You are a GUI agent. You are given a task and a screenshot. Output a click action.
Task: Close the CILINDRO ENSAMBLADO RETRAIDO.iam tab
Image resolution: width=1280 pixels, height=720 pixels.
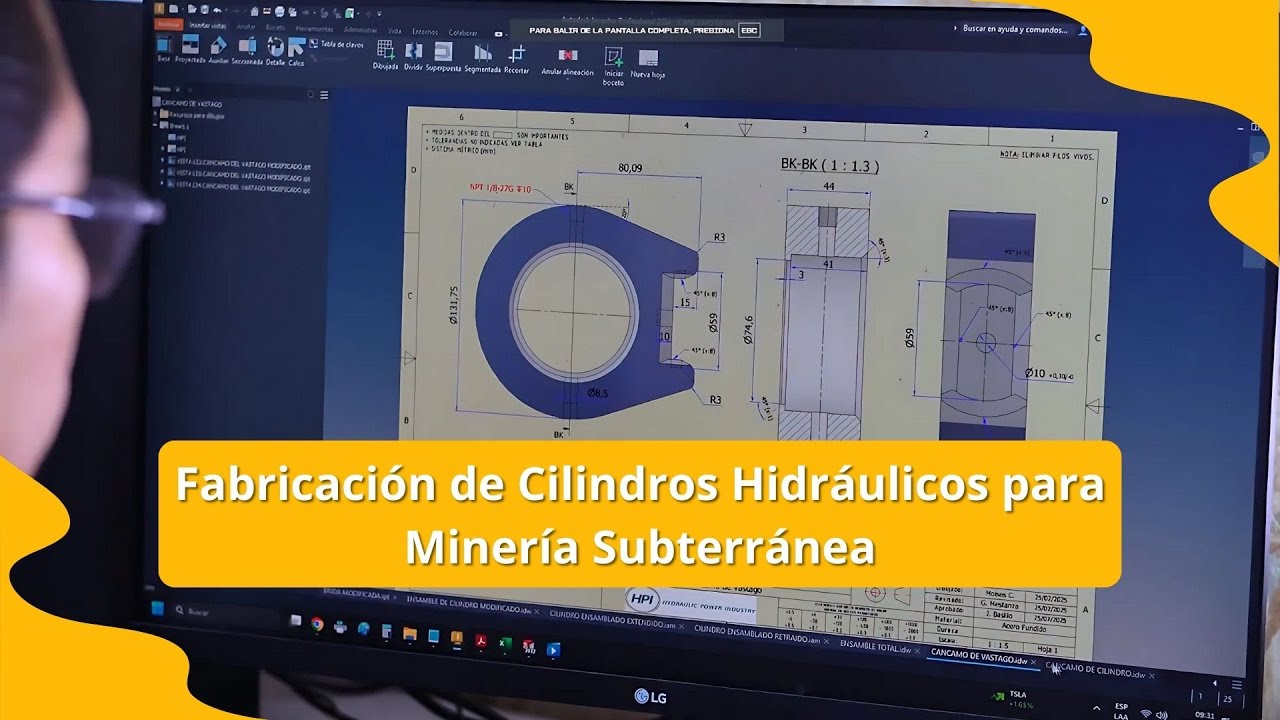827,641
